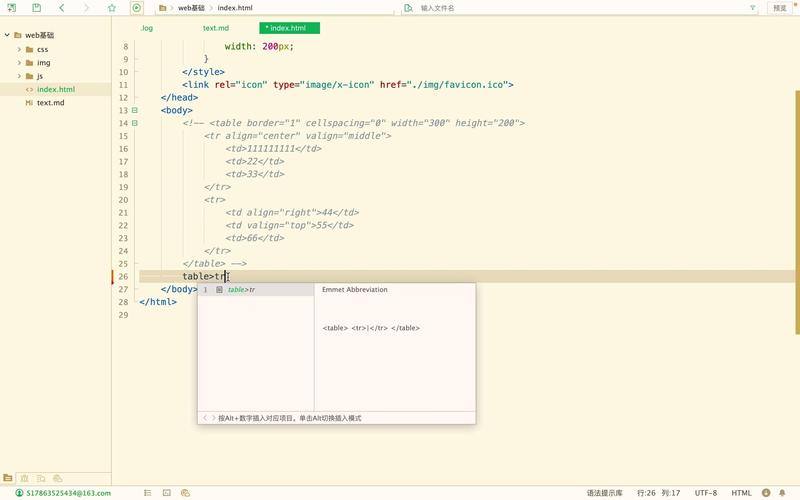Click the save file toolbar icon

[x=36, y=8]
